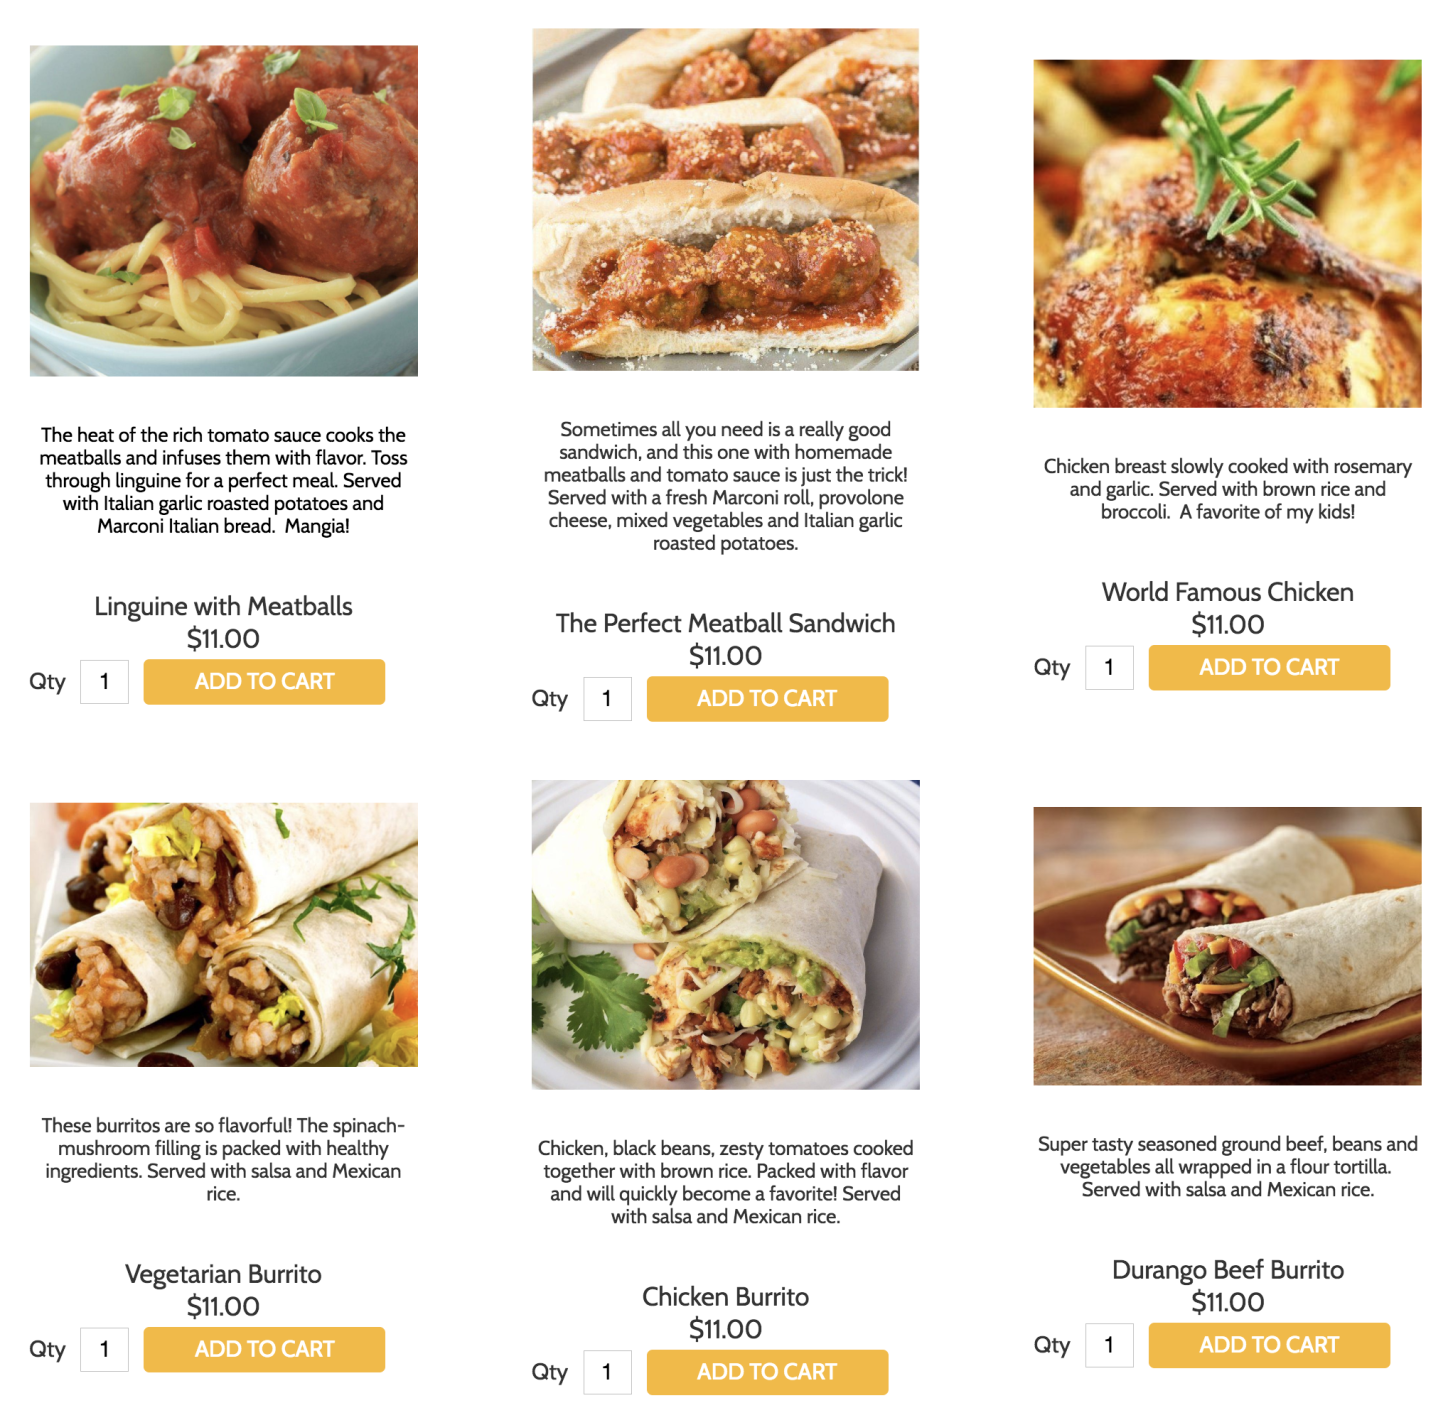Open the rosemary chicken photo
Screen dimensions: 1453x1425
(1228, 234)
